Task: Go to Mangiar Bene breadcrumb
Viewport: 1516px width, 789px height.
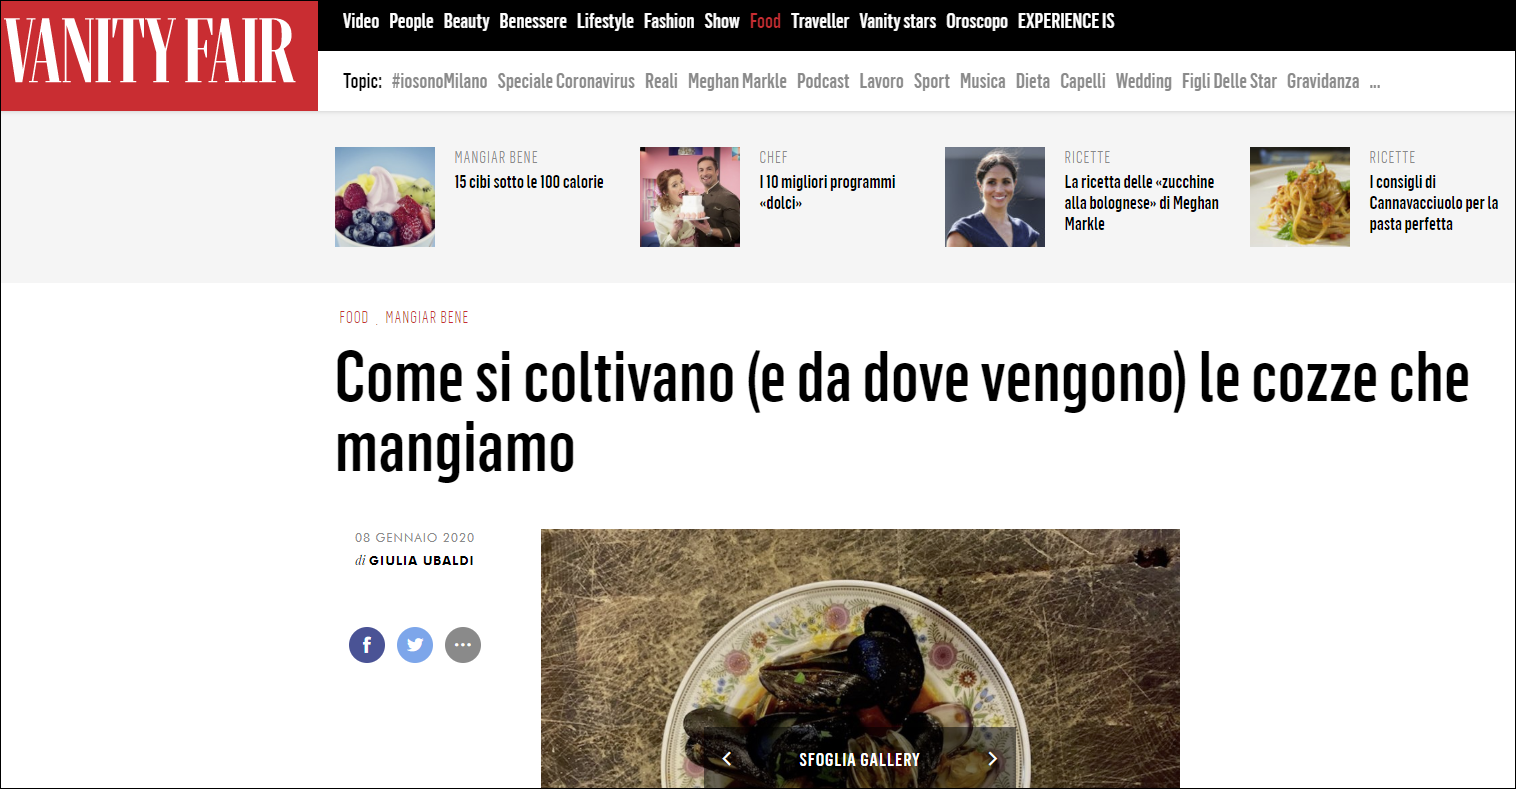Action: coord(427,317)
